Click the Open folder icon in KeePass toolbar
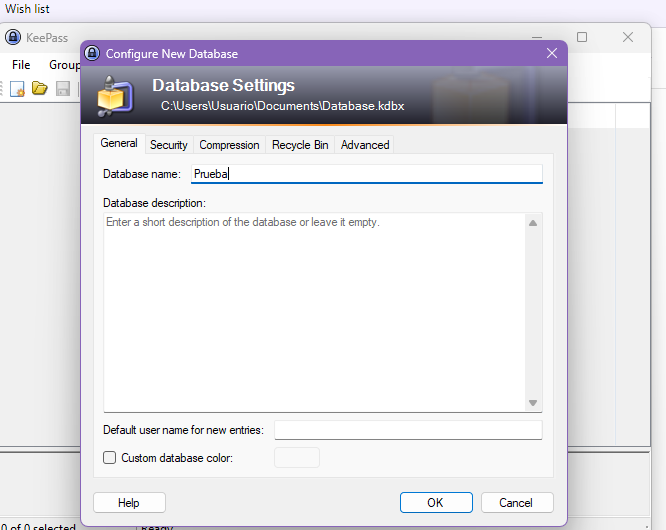666x530 pixels. click(x=40, y=88)
